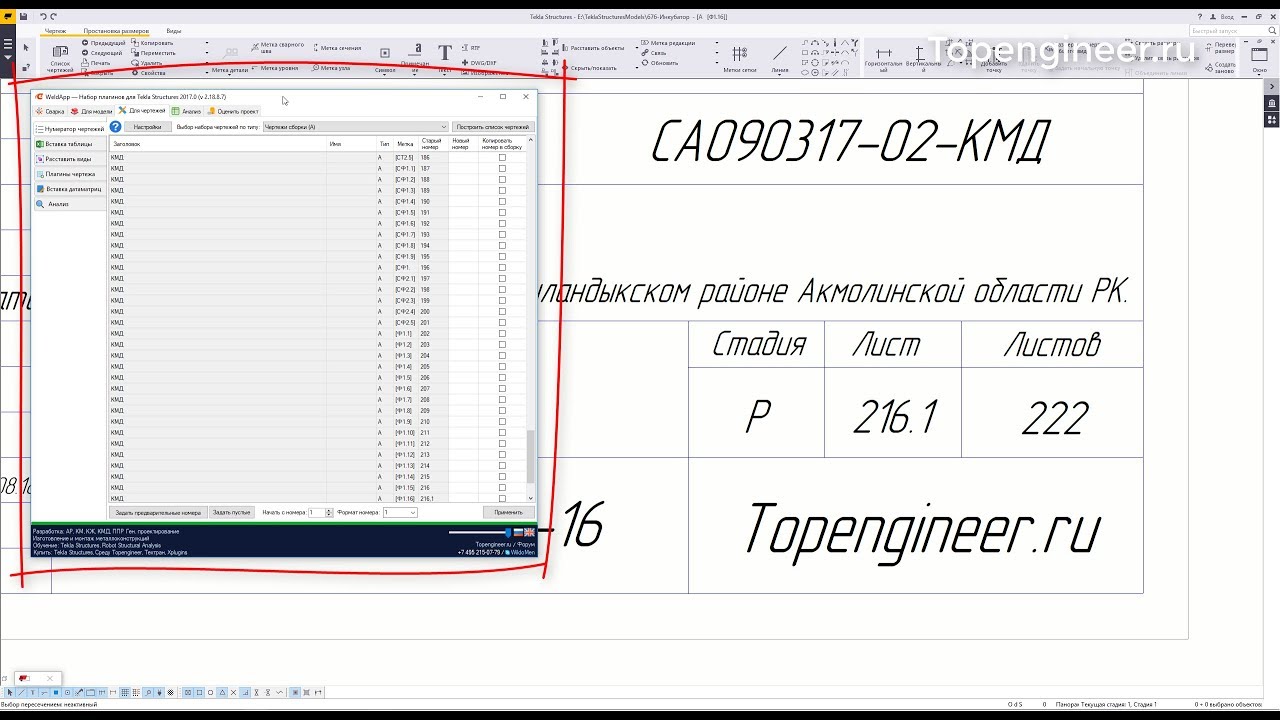Switch to Чертеж ribbon tab
This screenshot has height=720, width=1280.
[55, 31]
